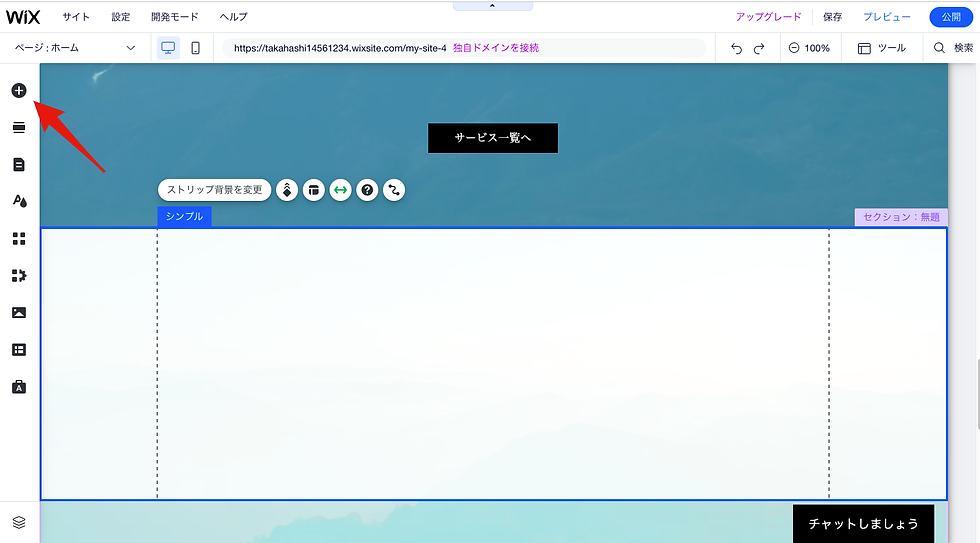Click the チャットしましょう chat button
The height and width of the screenshot is (543, 980).
(x=863, y=524)
